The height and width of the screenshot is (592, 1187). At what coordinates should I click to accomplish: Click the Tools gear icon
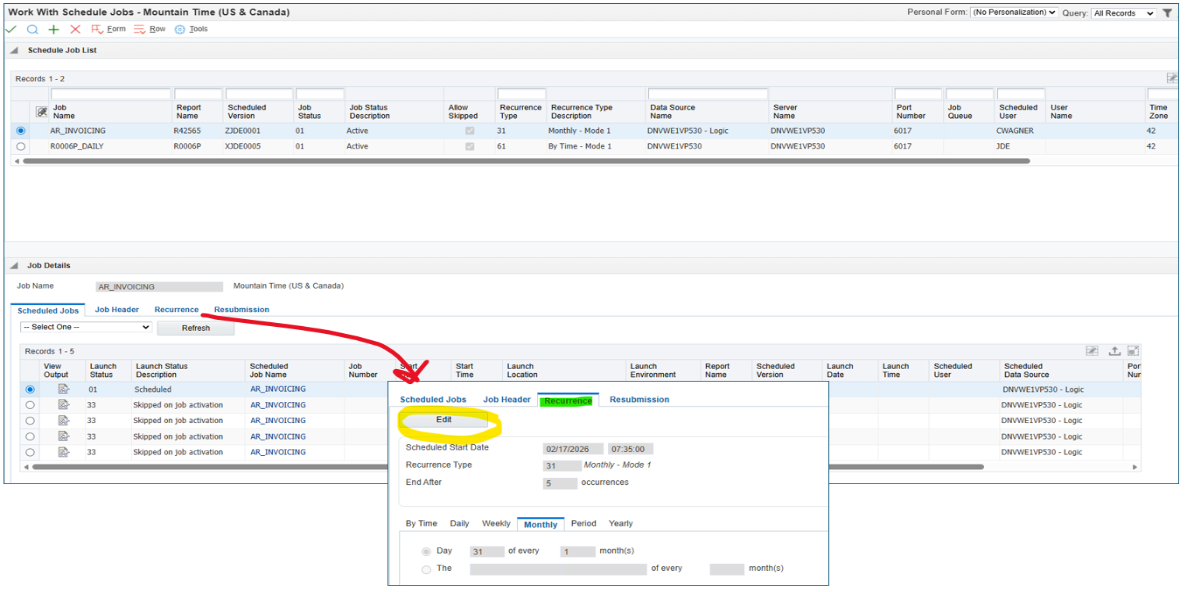(x=180, y=30)
